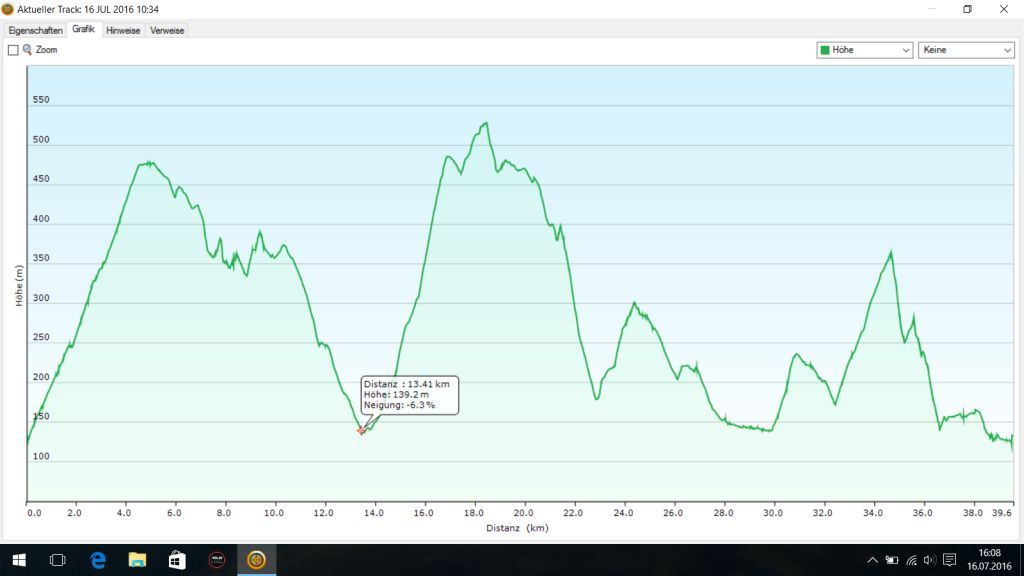Open the Action Center notifications icon
1024x576 pixels.
(x=950, y=560)
